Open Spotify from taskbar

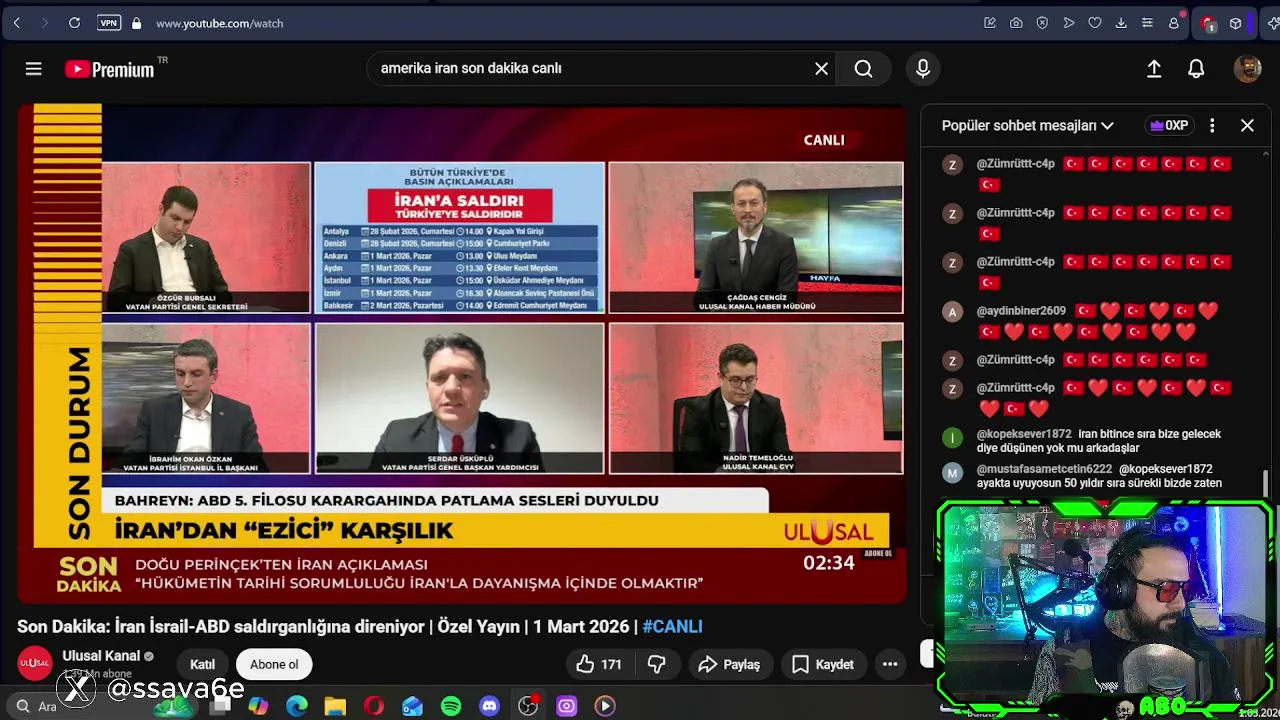[x=451, y=706]
